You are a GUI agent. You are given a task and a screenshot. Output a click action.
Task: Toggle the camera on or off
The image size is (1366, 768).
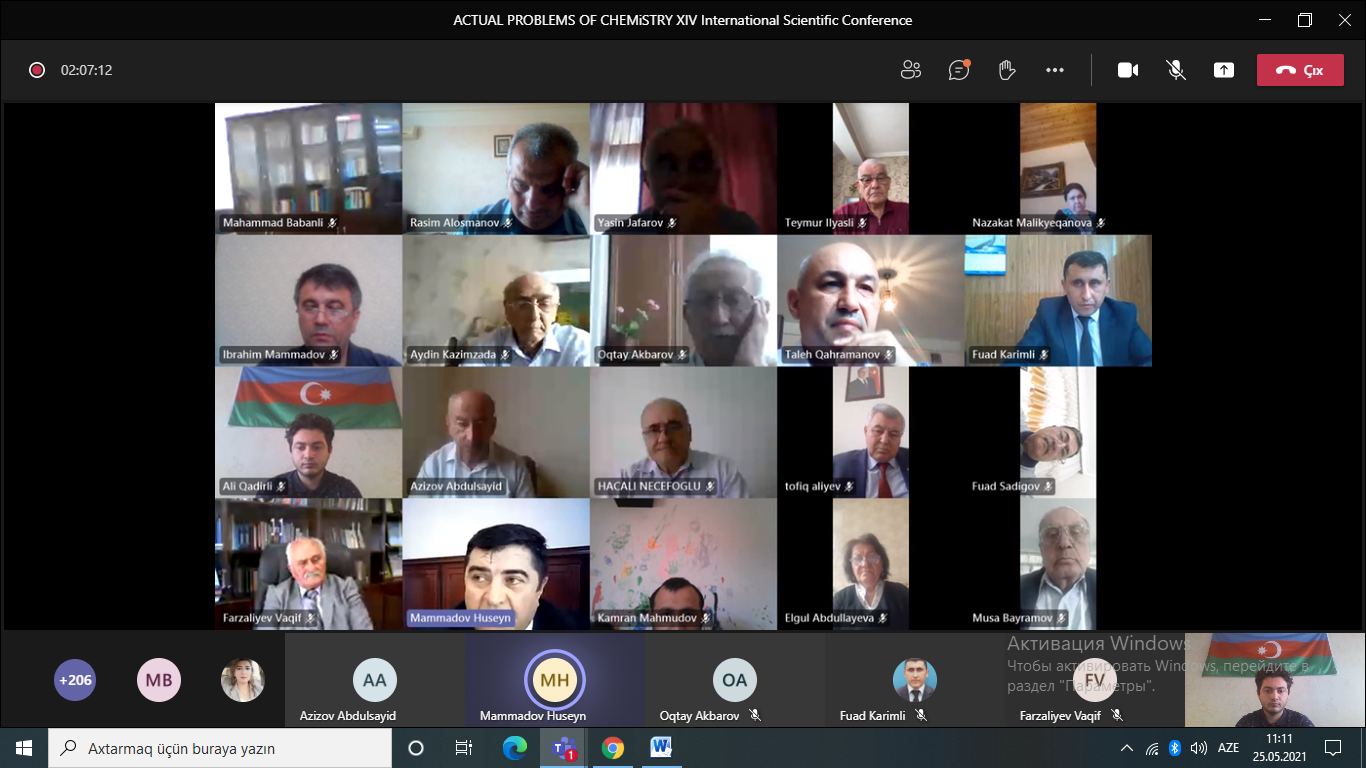pos(1128,70)
